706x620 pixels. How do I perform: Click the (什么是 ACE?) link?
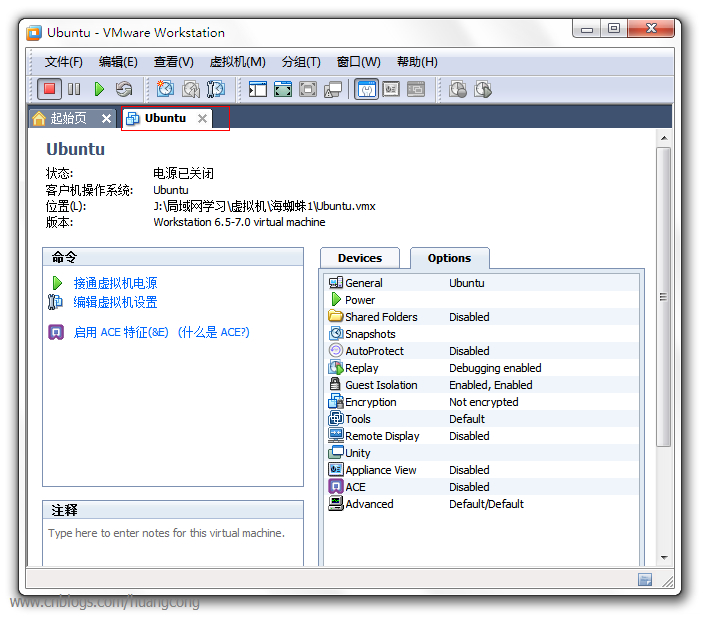point(213,332)
